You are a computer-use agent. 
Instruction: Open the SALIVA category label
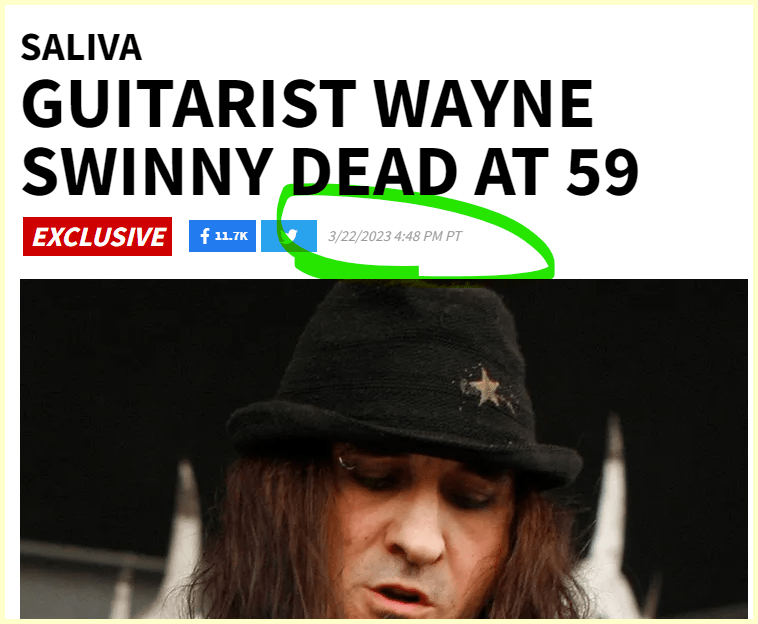pyautogui.click(x=81, y=47)
